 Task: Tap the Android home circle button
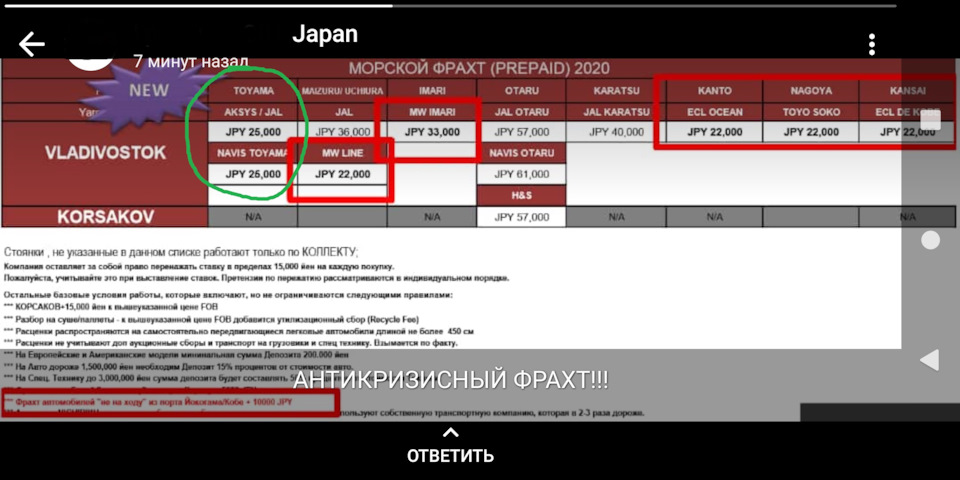point(931,240)
